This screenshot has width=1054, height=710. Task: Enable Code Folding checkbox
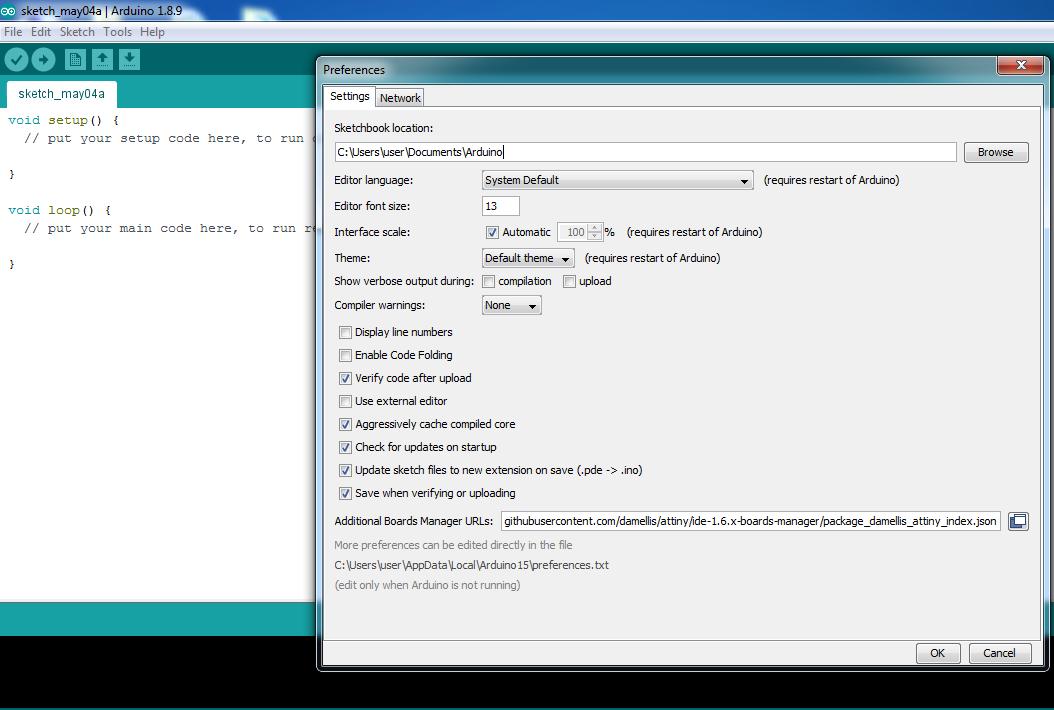click(346, 355)
